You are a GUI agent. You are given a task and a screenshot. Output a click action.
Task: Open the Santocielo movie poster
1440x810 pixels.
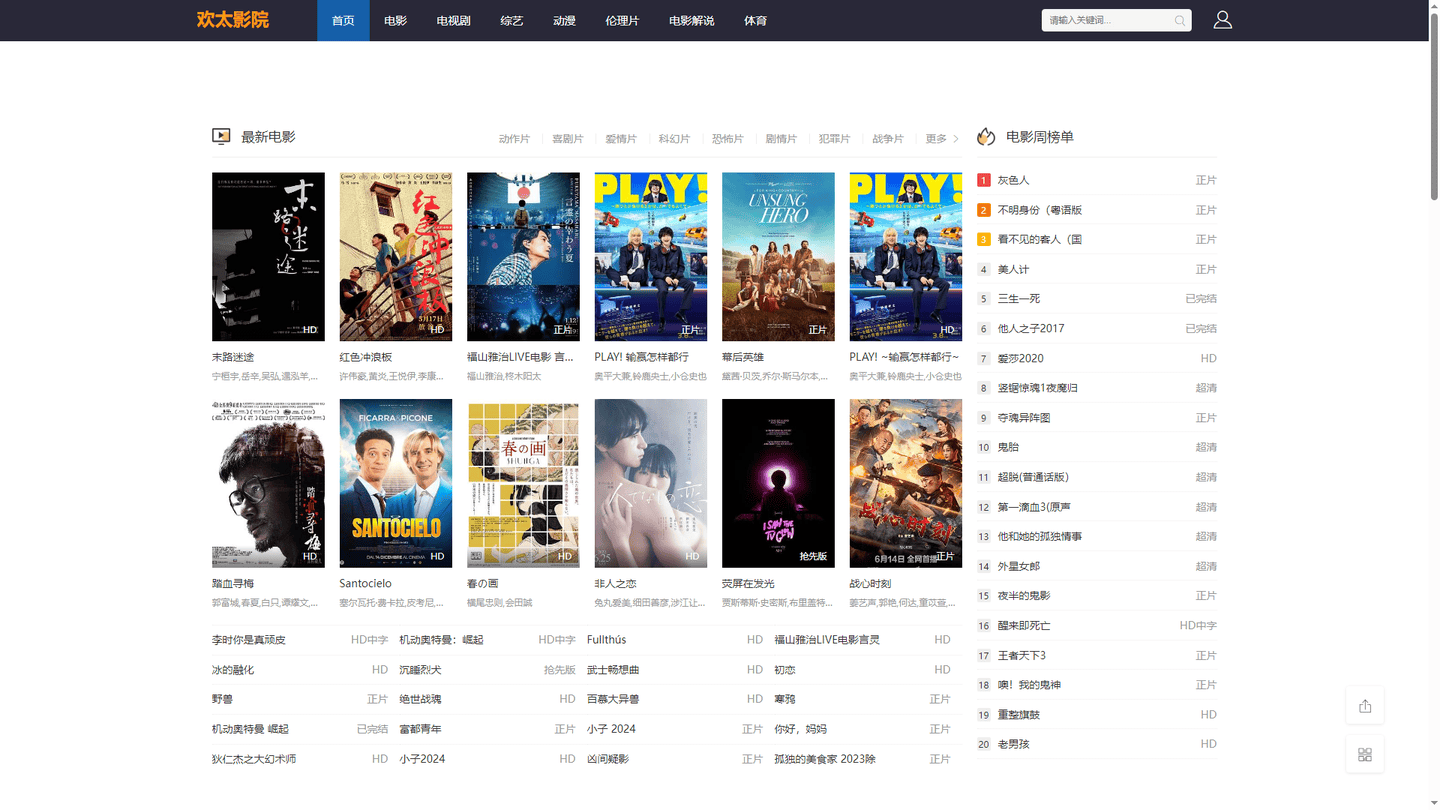pyautogui.click(x=396, y=484)
